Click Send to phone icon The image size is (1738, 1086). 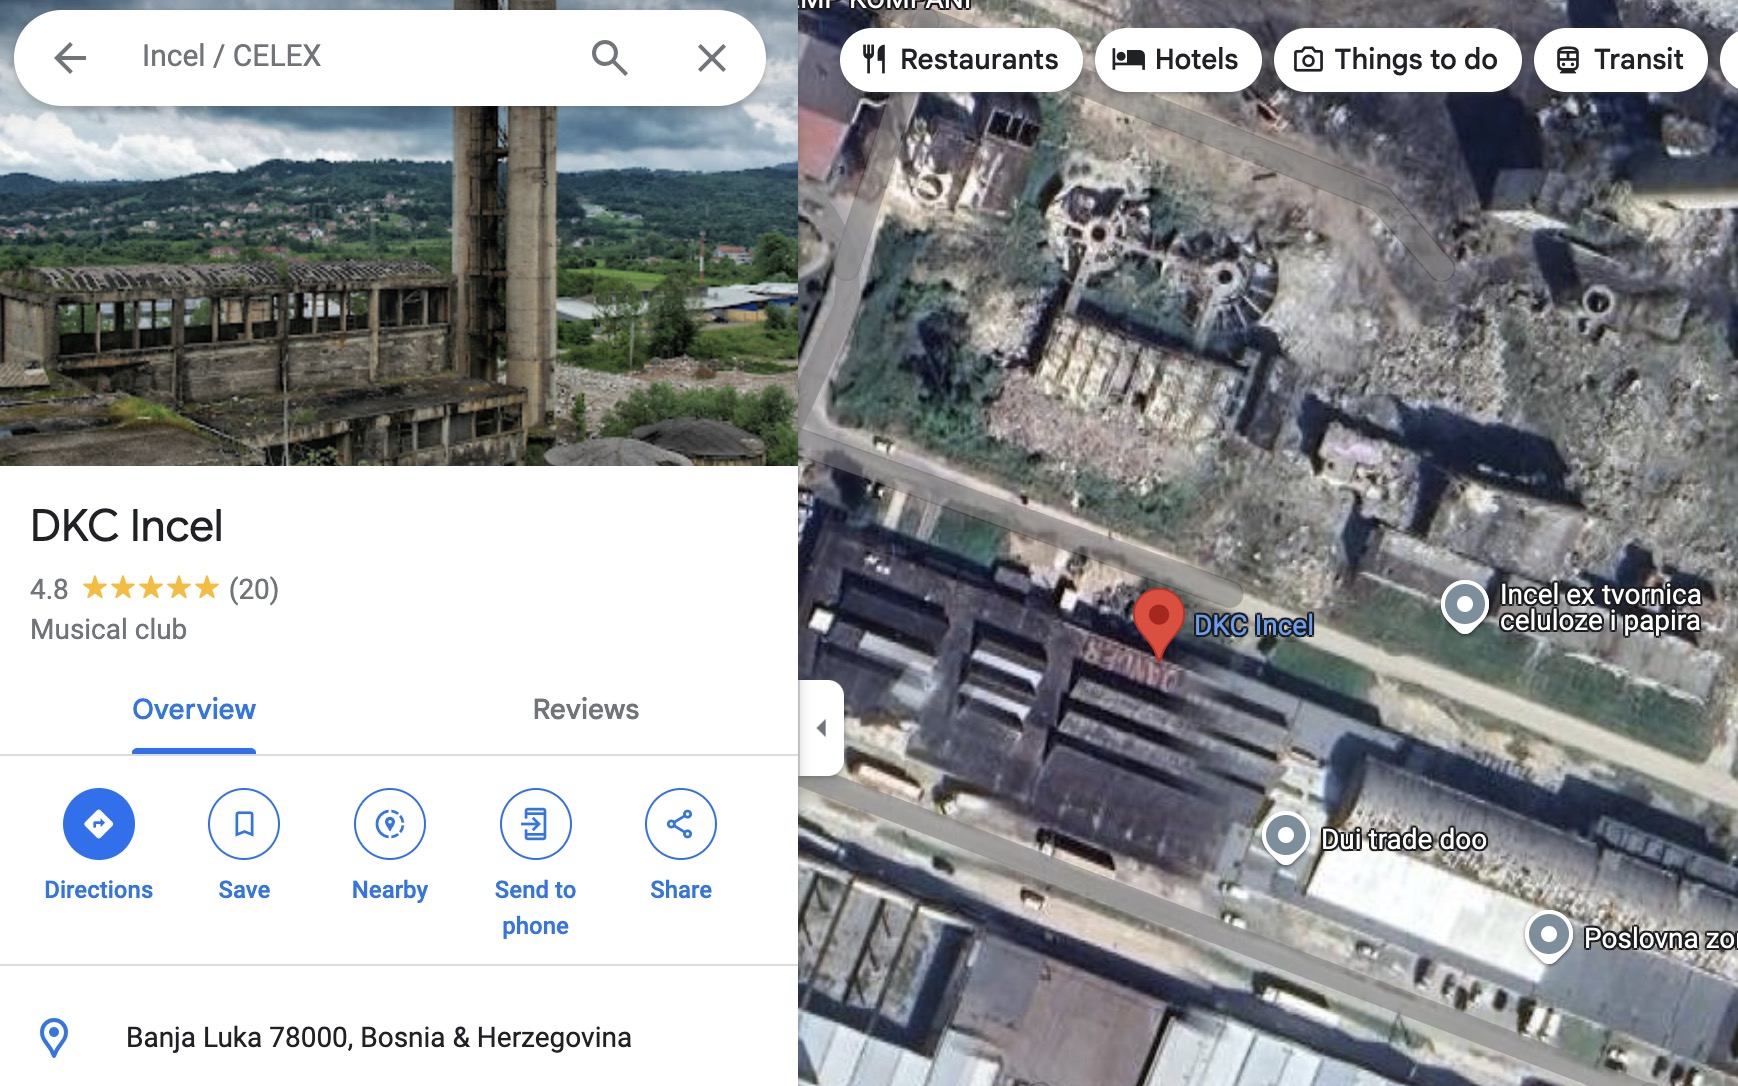point(535,824)
